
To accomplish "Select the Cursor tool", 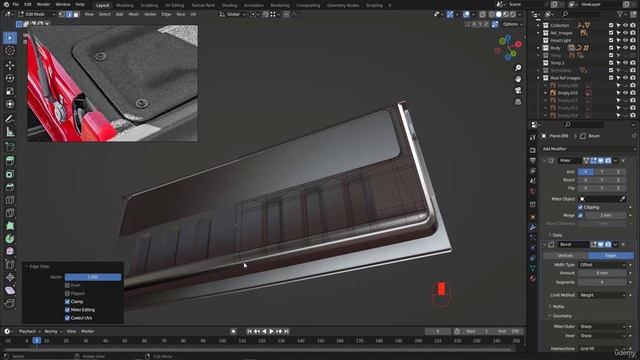I will pos(10,51).
